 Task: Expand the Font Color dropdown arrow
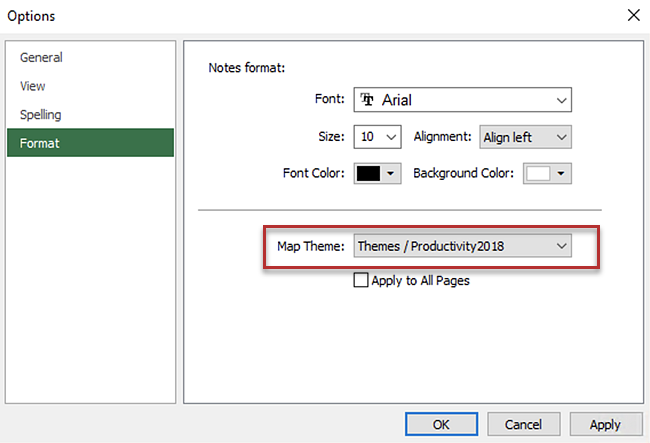tap(390, 173)
